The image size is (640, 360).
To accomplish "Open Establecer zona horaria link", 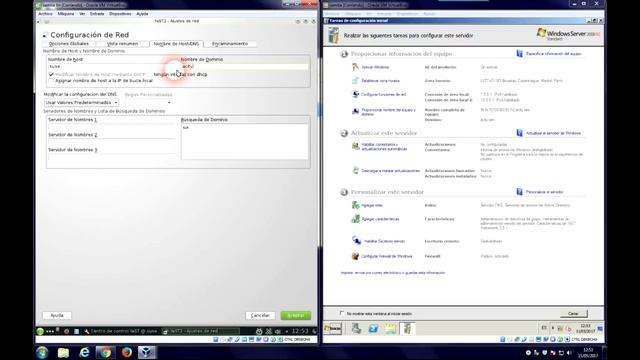I will [380, 81].
